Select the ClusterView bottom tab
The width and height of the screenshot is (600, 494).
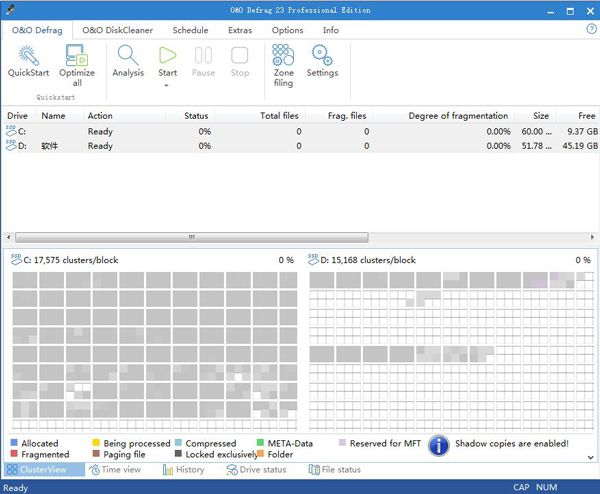pyautogui.click(x=44, y=470)
